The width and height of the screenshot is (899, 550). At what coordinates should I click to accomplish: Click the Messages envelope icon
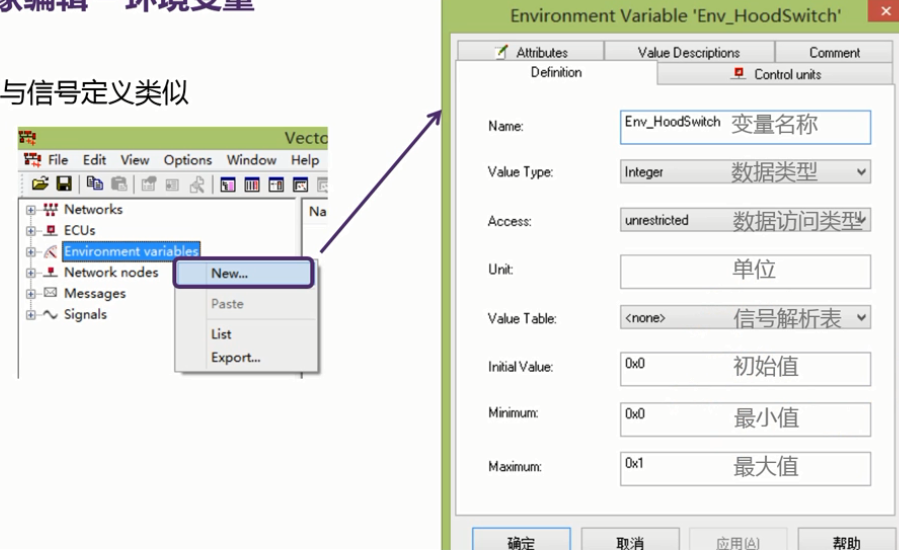(50, 293)
